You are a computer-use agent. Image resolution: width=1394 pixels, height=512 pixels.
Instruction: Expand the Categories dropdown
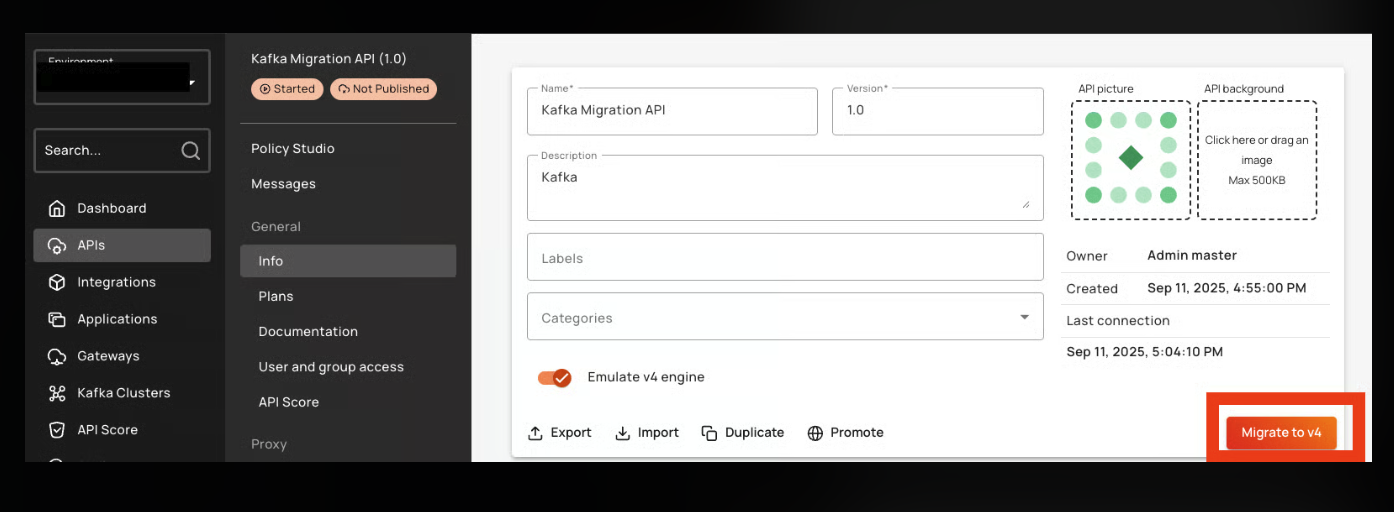pos(1024,317)
